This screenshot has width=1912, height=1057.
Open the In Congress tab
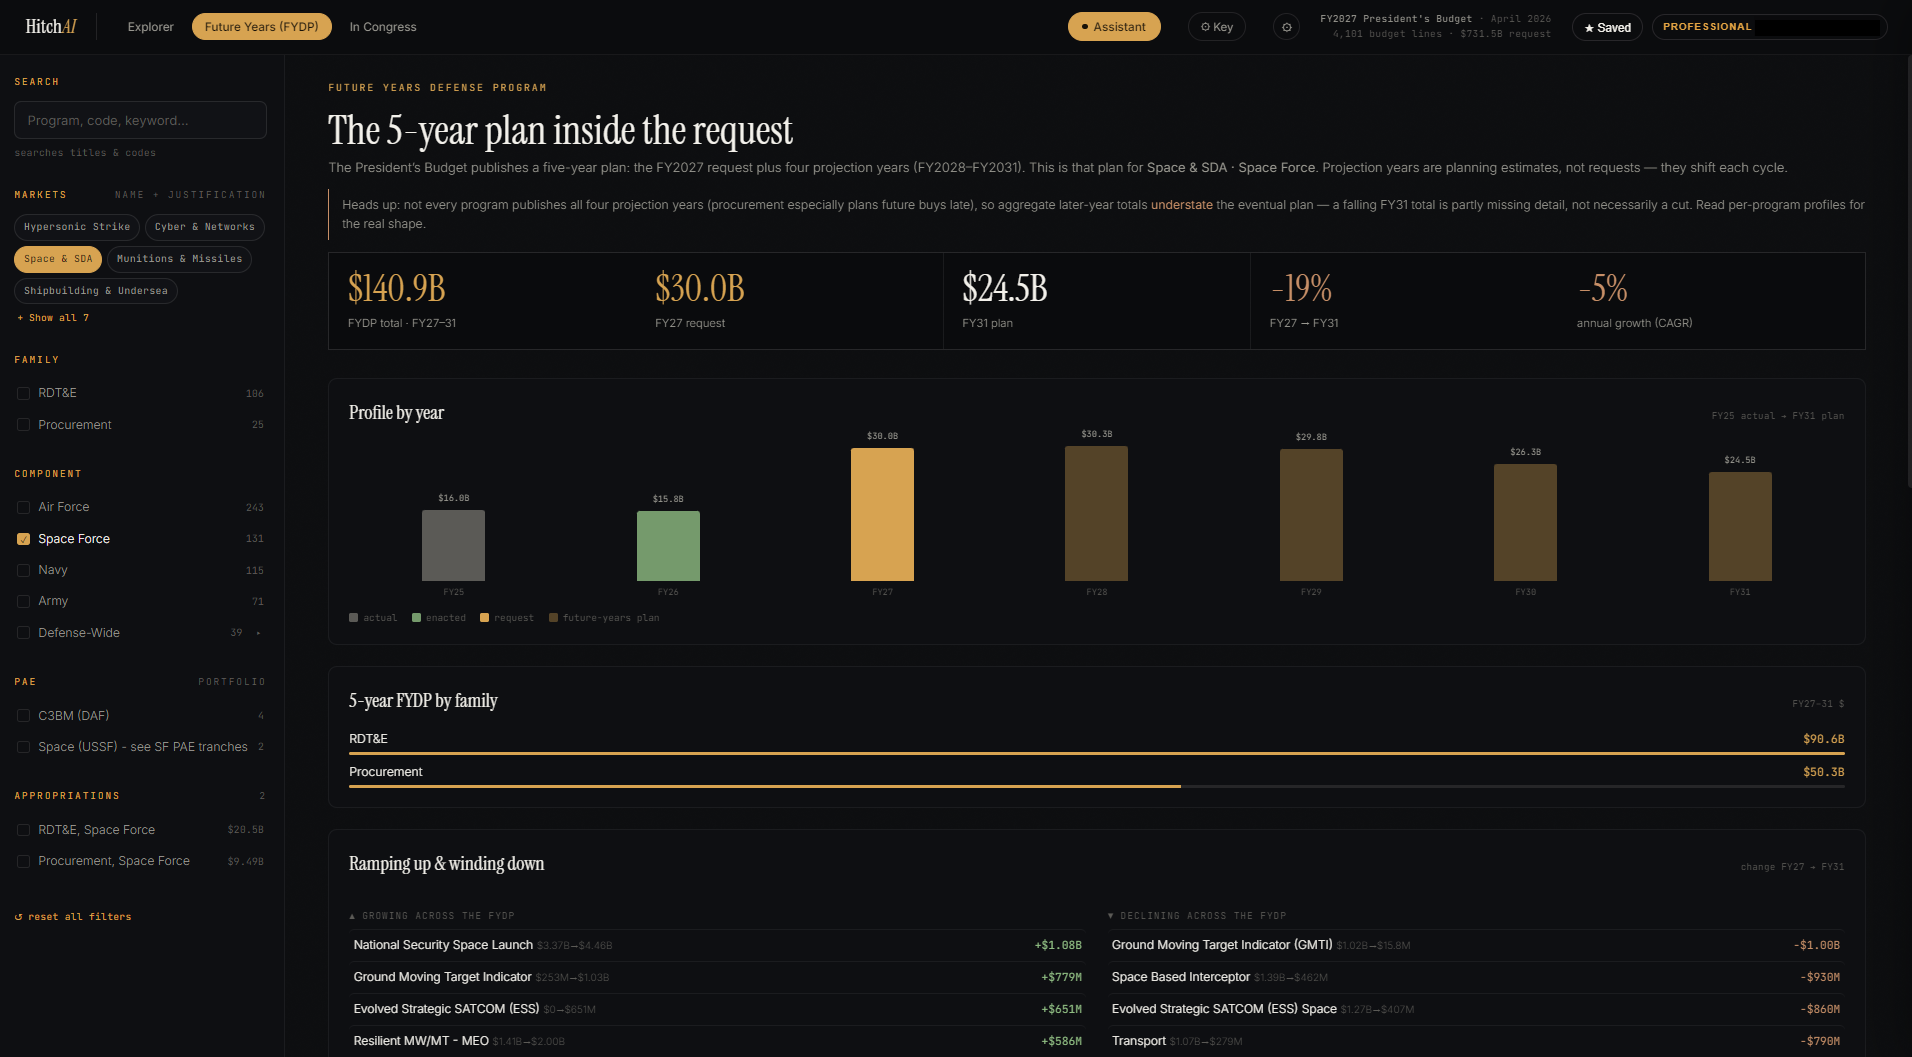383,27
